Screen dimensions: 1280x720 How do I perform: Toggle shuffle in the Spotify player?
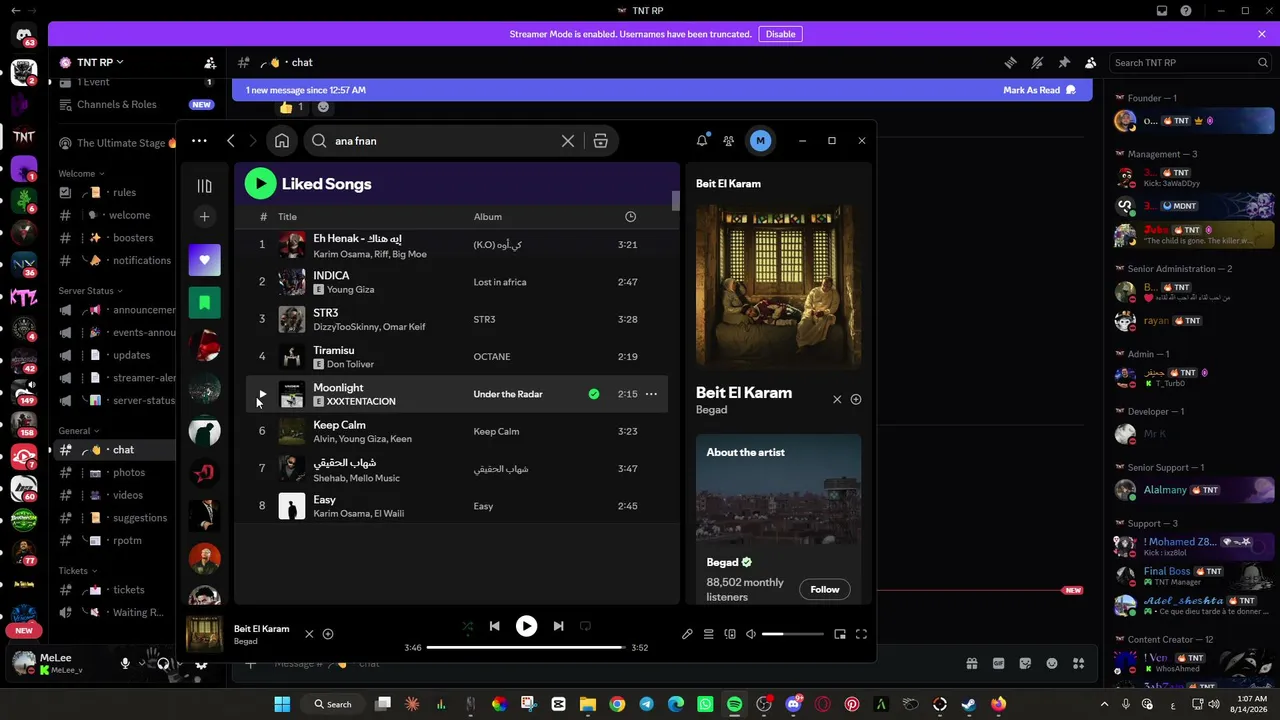[467, 626]
